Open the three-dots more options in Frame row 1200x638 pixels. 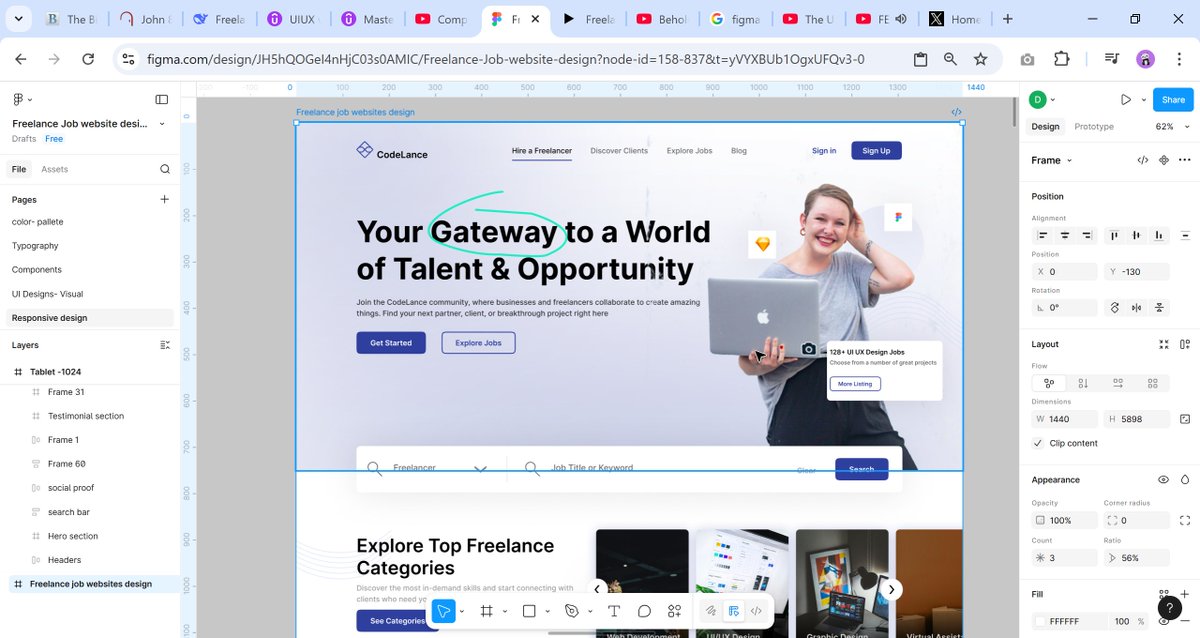(1185, 160)
